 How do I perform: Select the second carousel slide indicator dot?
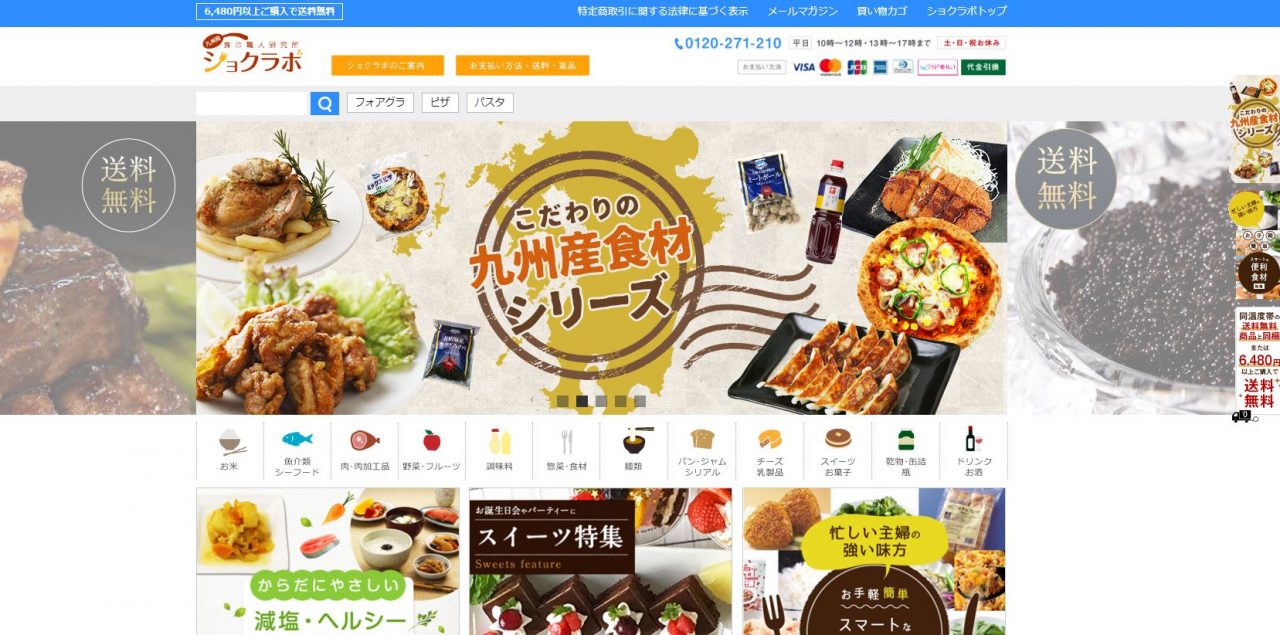tap(582, 401)
